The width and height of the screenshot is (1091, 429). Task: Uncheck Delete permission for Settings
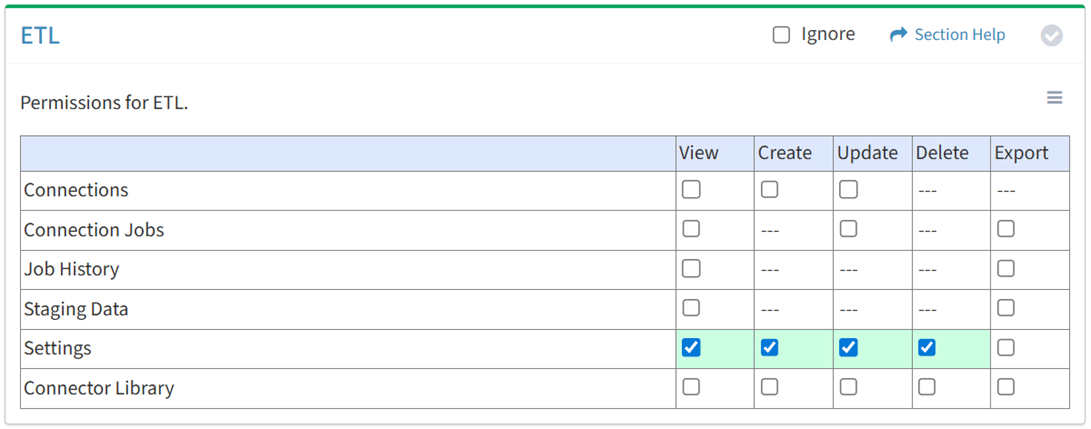point(927,348)
